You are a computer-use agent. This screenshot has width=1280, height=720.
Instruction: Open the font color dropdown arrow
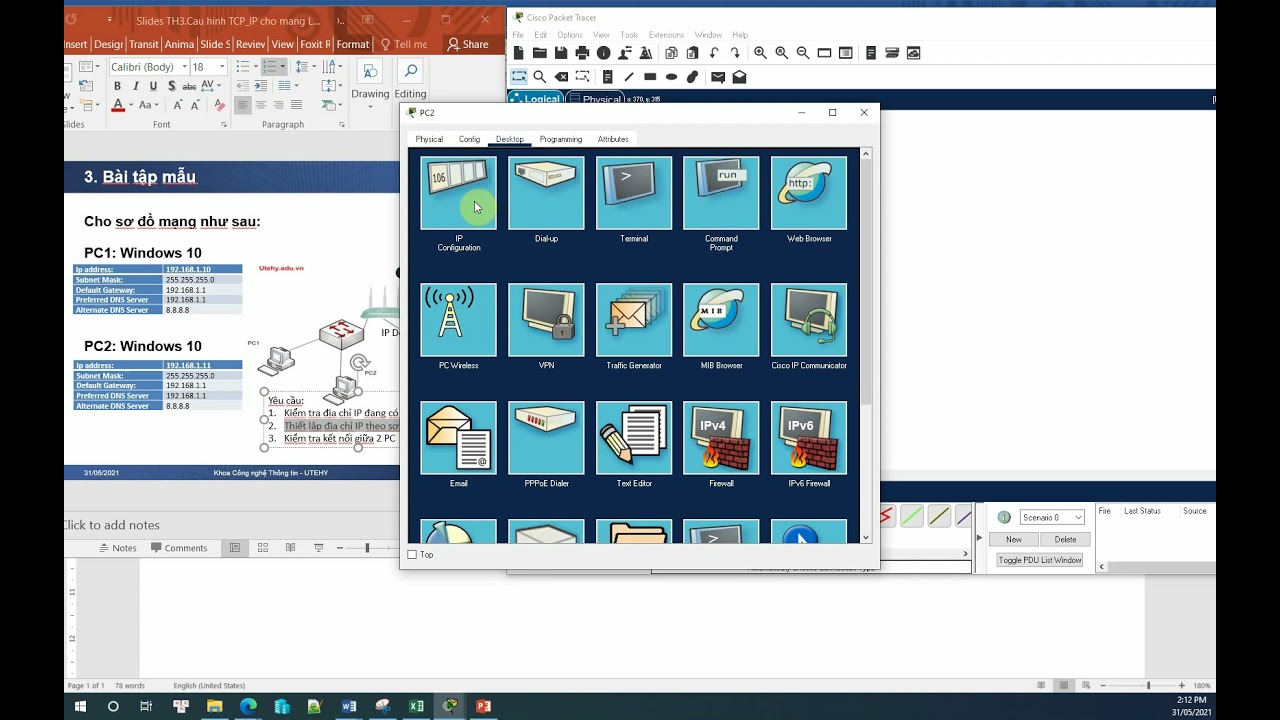click(x=130, y=105)
